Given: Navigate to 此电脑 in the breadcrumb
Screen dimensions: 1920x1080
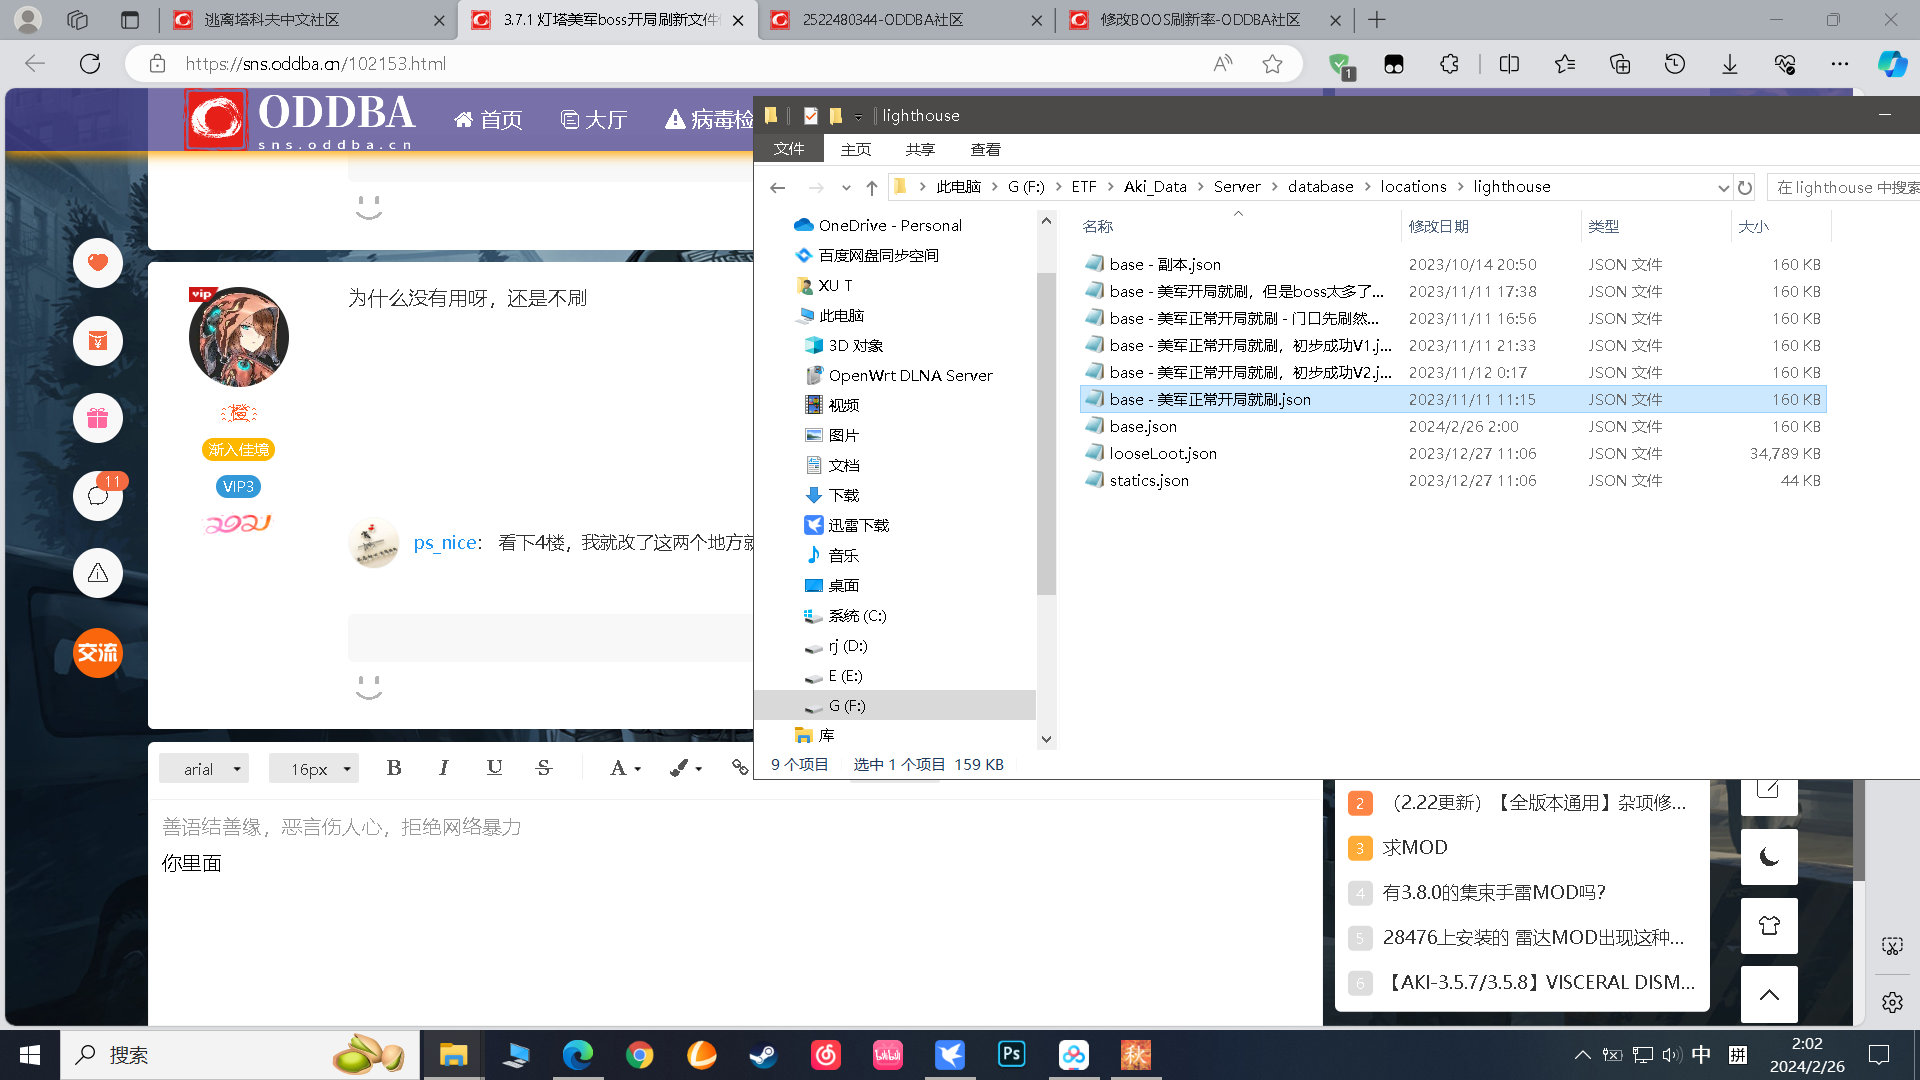Looking at the screenshot, I should [957, 186].
